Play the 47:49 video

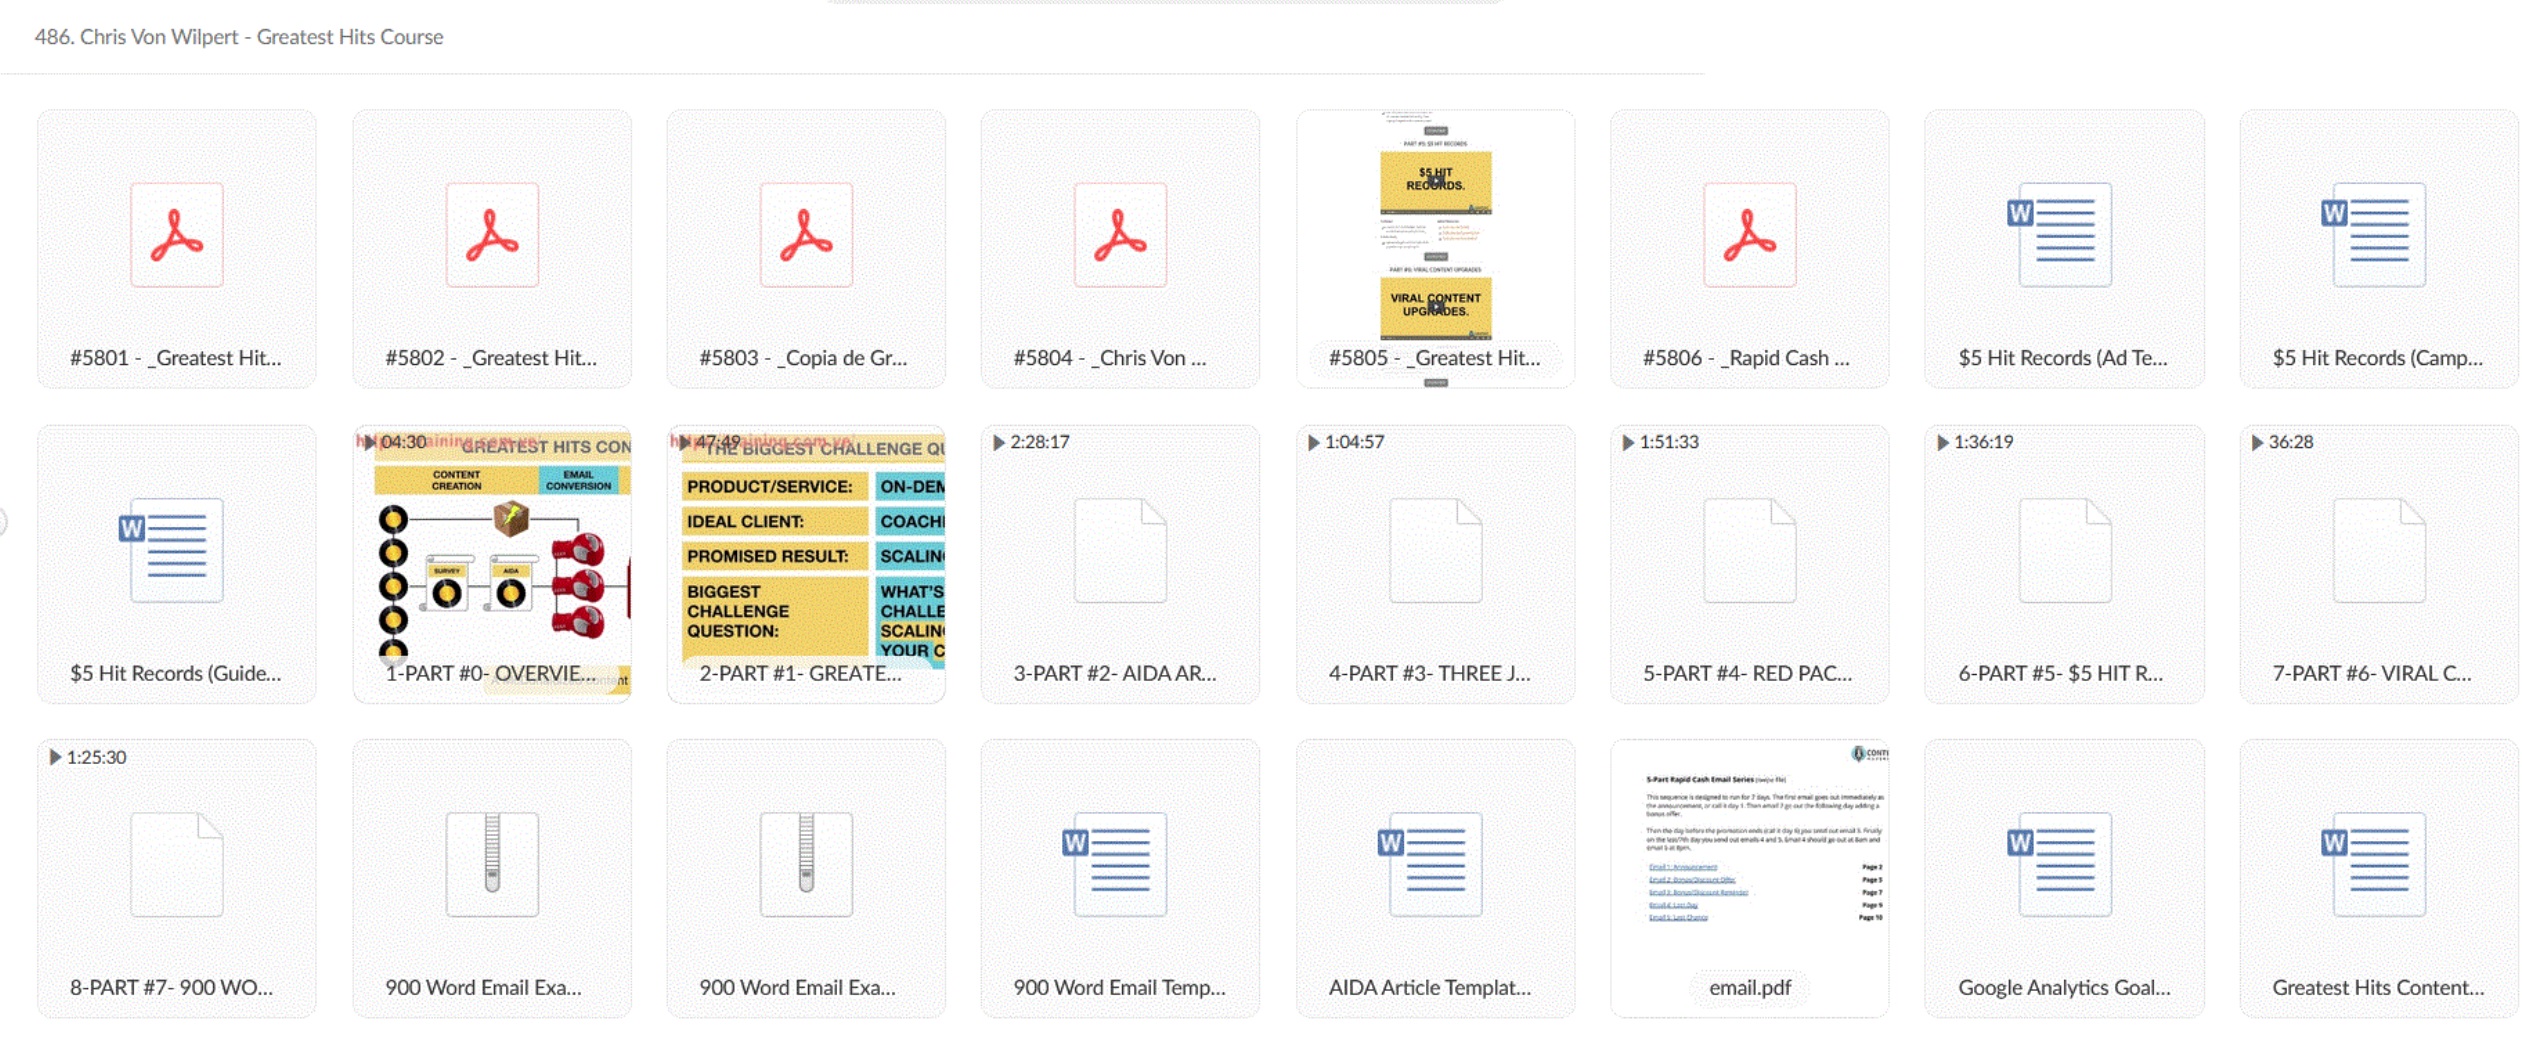tap(683, 442)
